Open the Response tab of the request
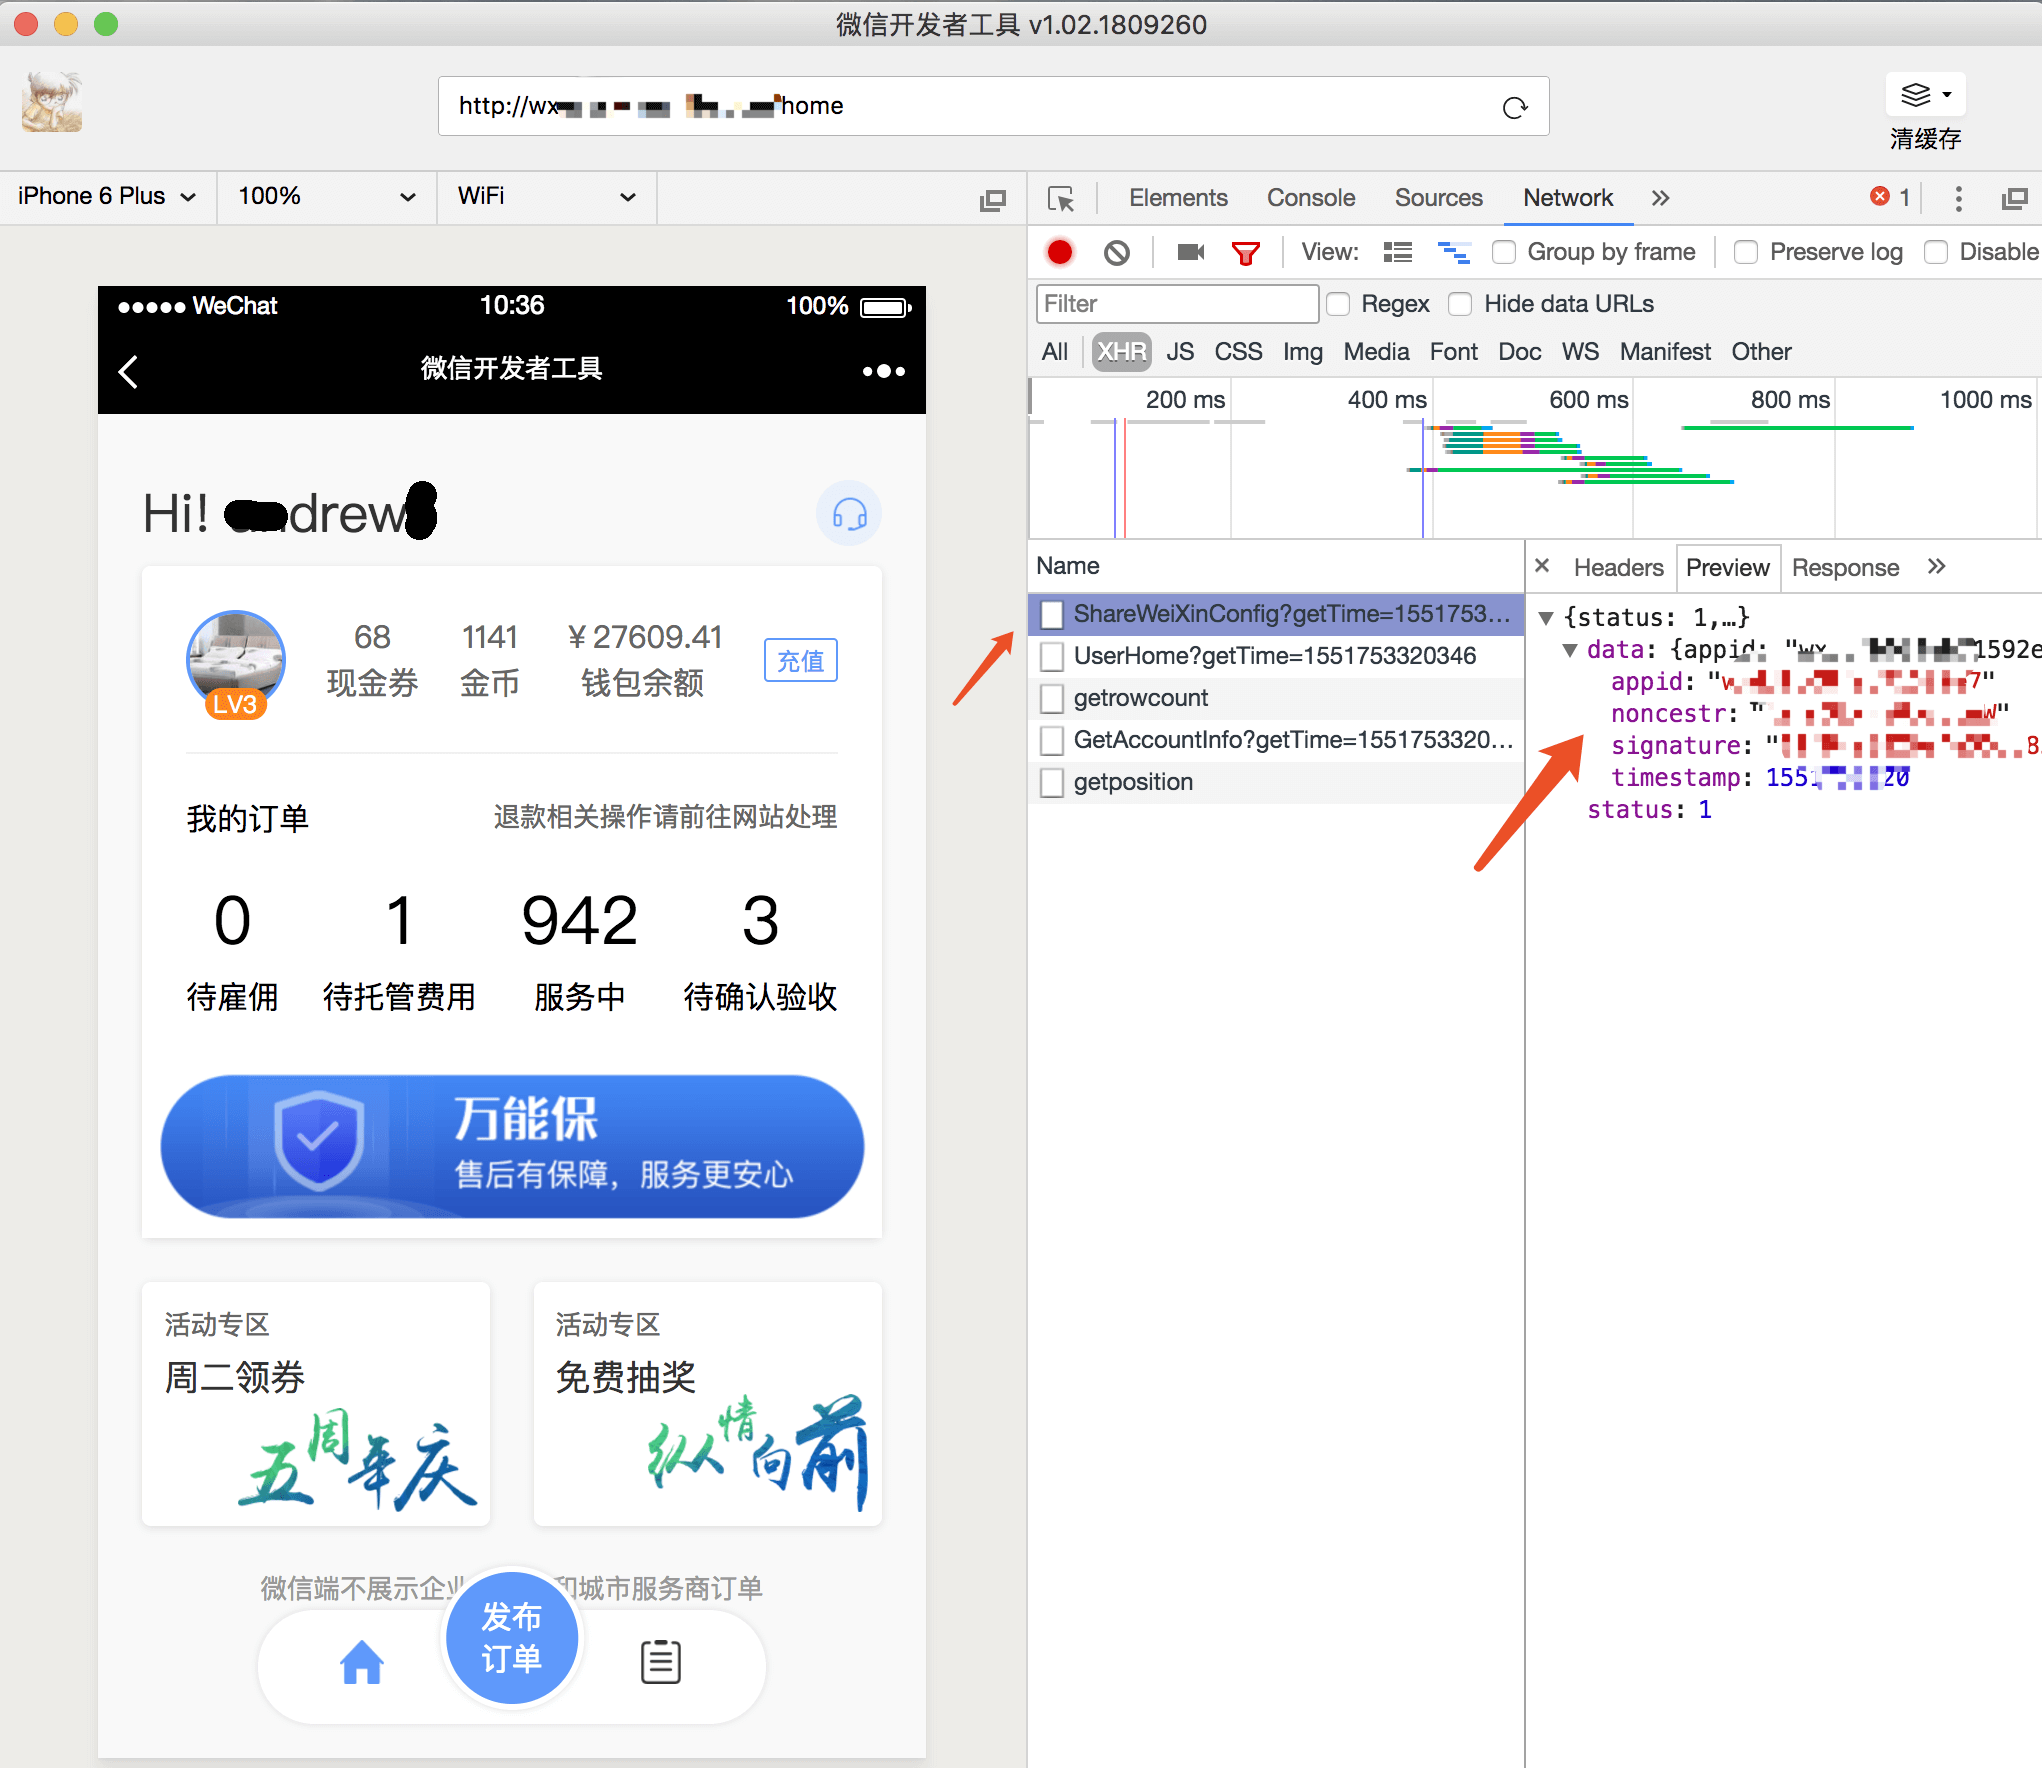The height and width of the screenshot is (1768, 2042). click(1845, 567)
